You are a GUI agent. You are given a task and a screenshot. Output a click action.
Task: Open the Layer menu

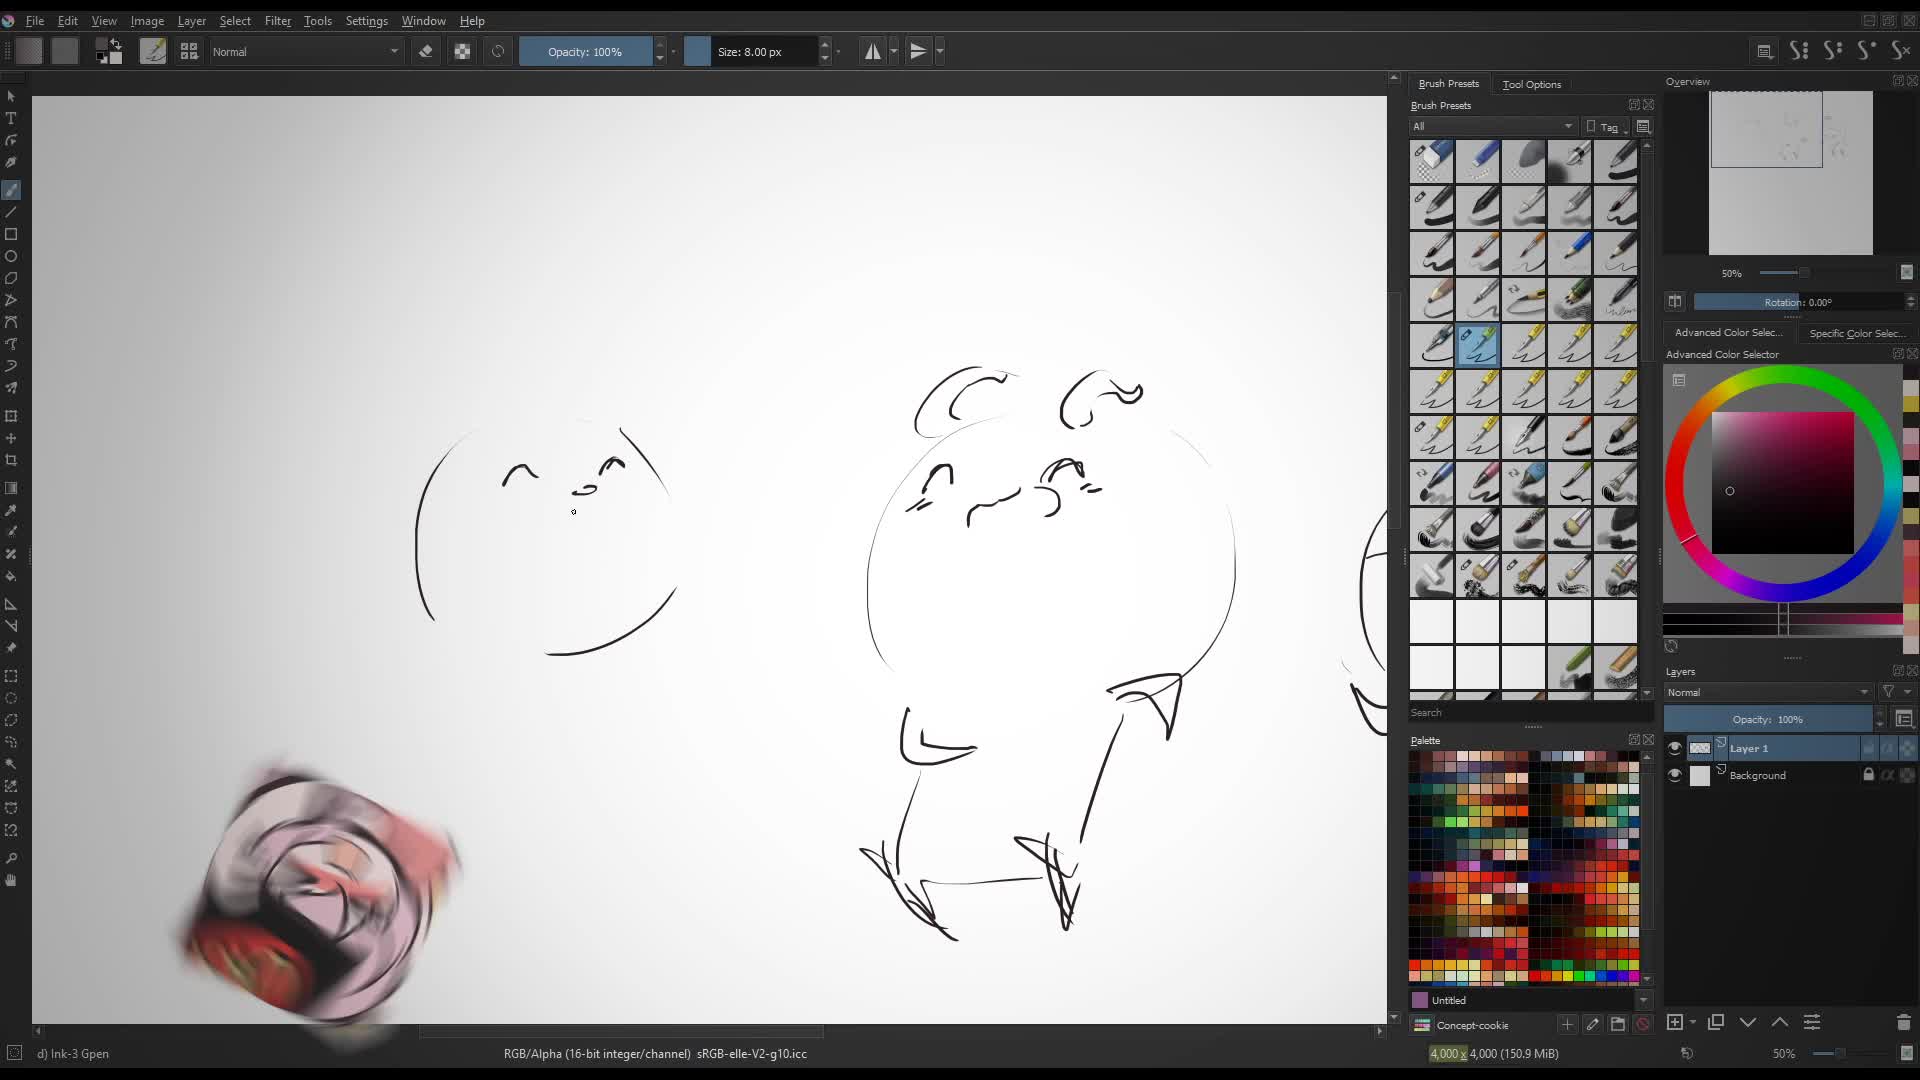191,20
